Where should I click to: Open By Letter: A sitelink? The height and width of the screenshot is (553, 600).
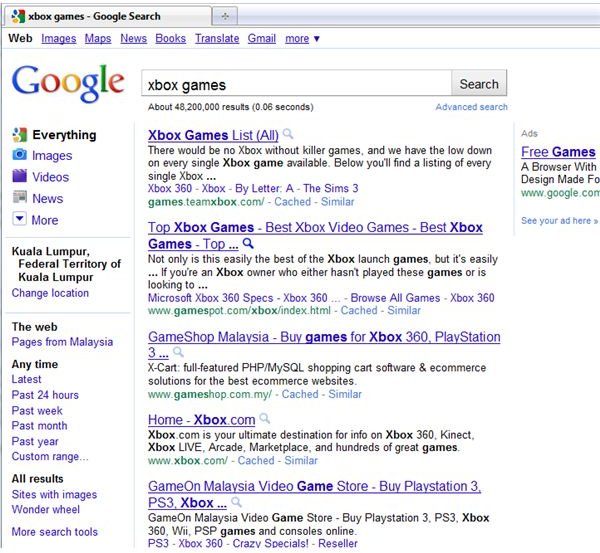click(x=264, y=188)
